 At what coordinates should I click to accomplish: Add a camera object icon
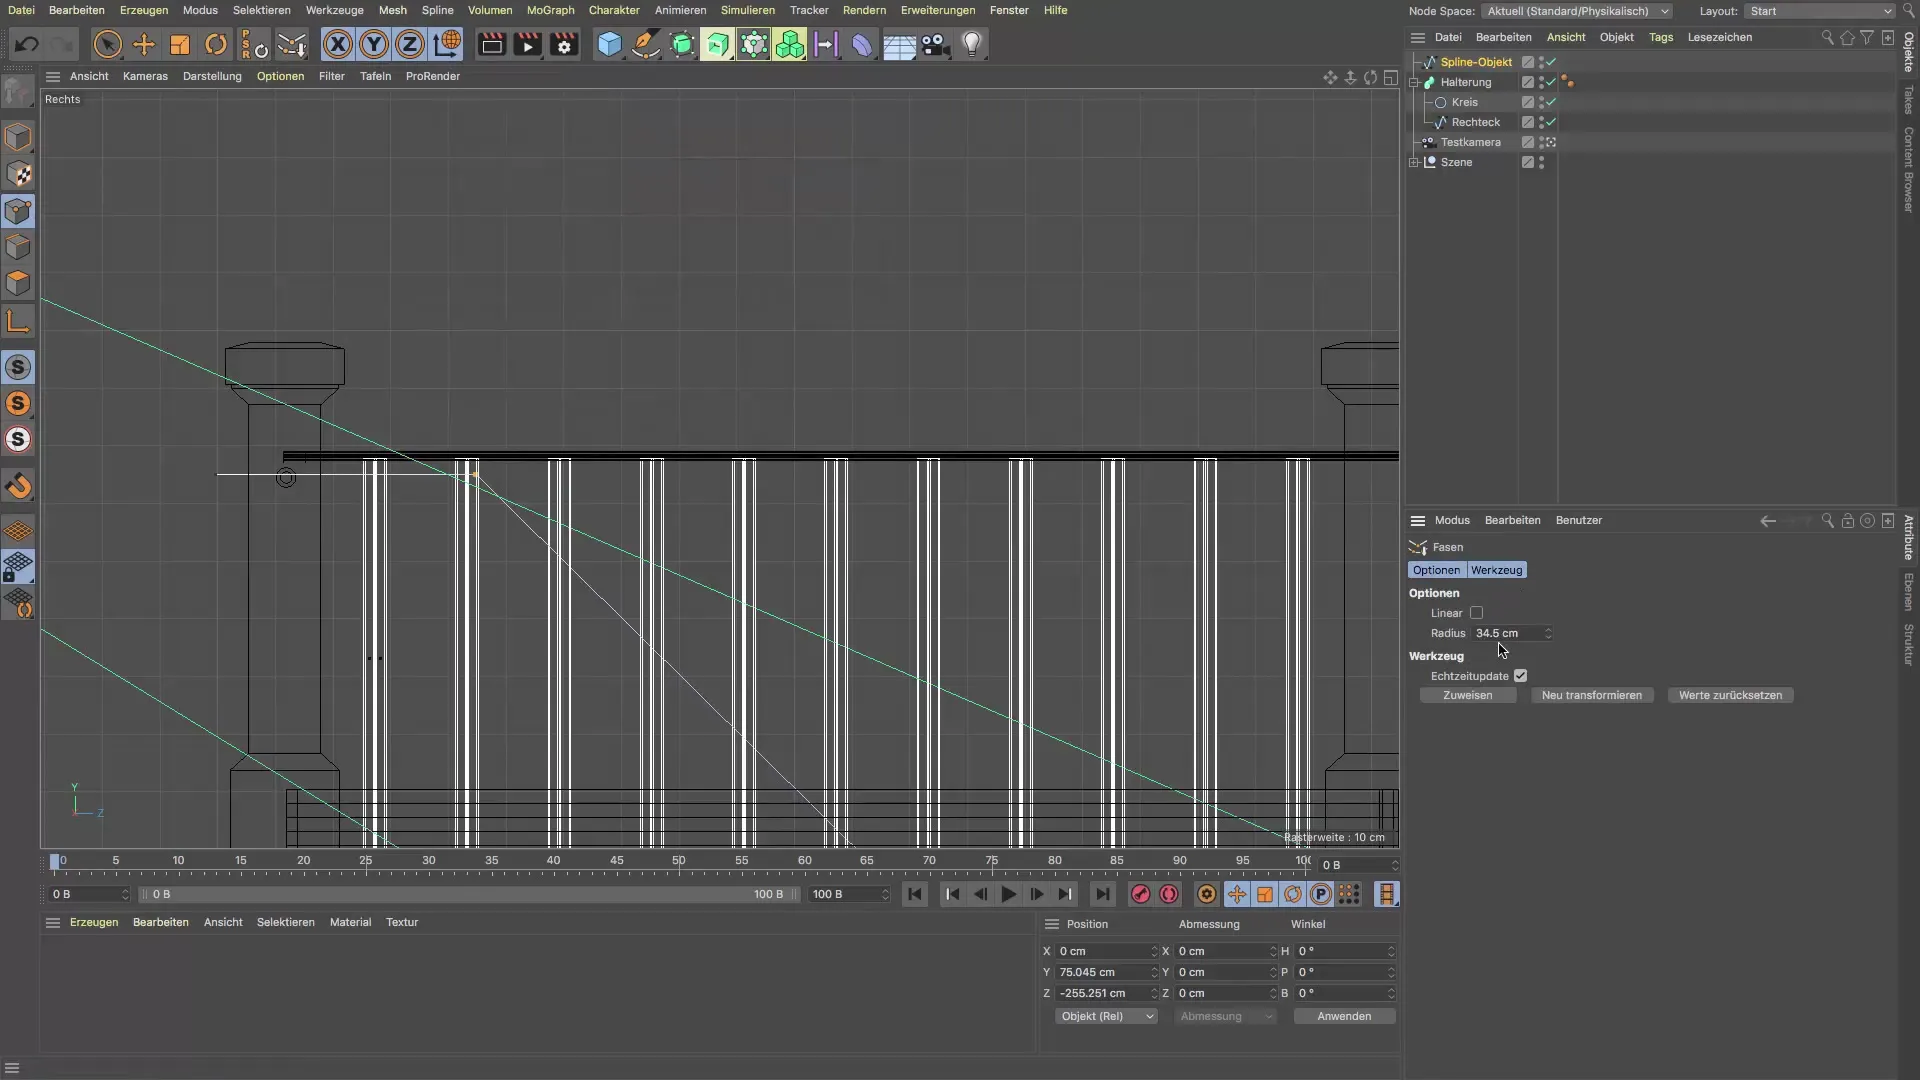(935, 44)
